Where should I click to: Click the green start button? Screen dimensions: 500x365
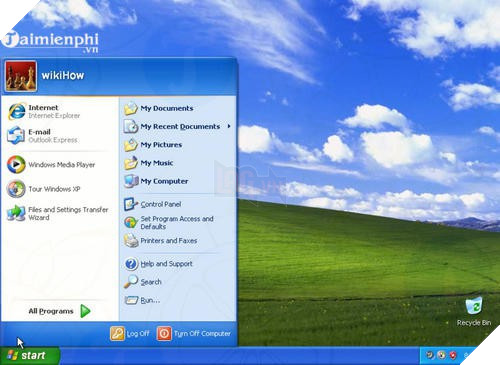pyautogui.click(x=30, y=356)
